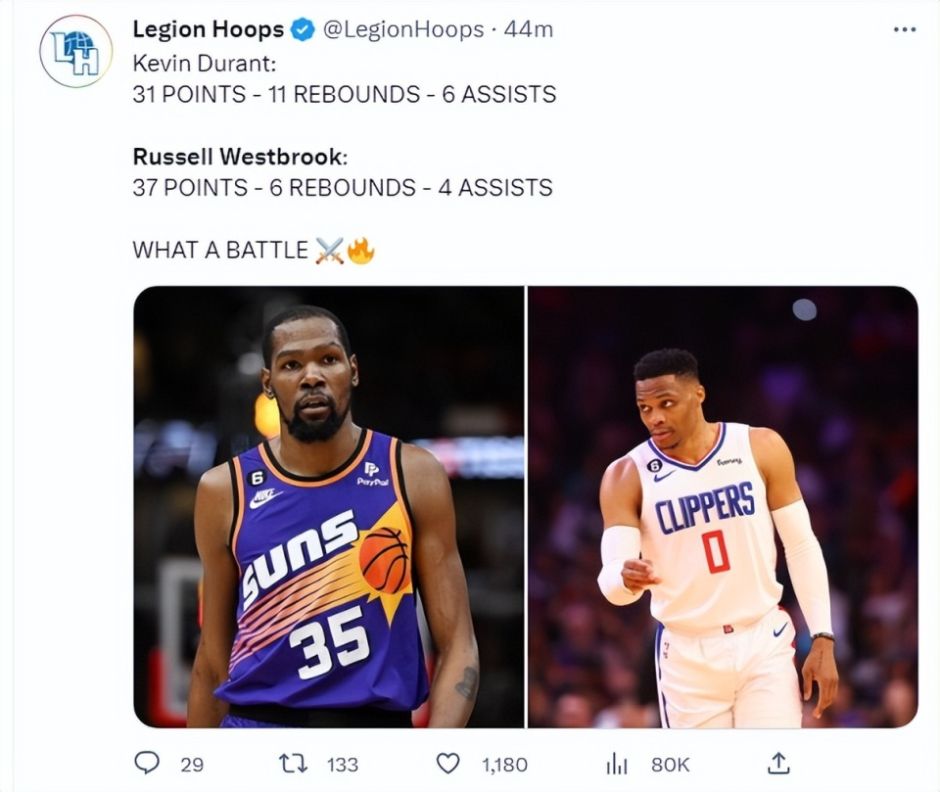Click the like count 1,180
The image size is (940, 792).
tap(504, 764)
